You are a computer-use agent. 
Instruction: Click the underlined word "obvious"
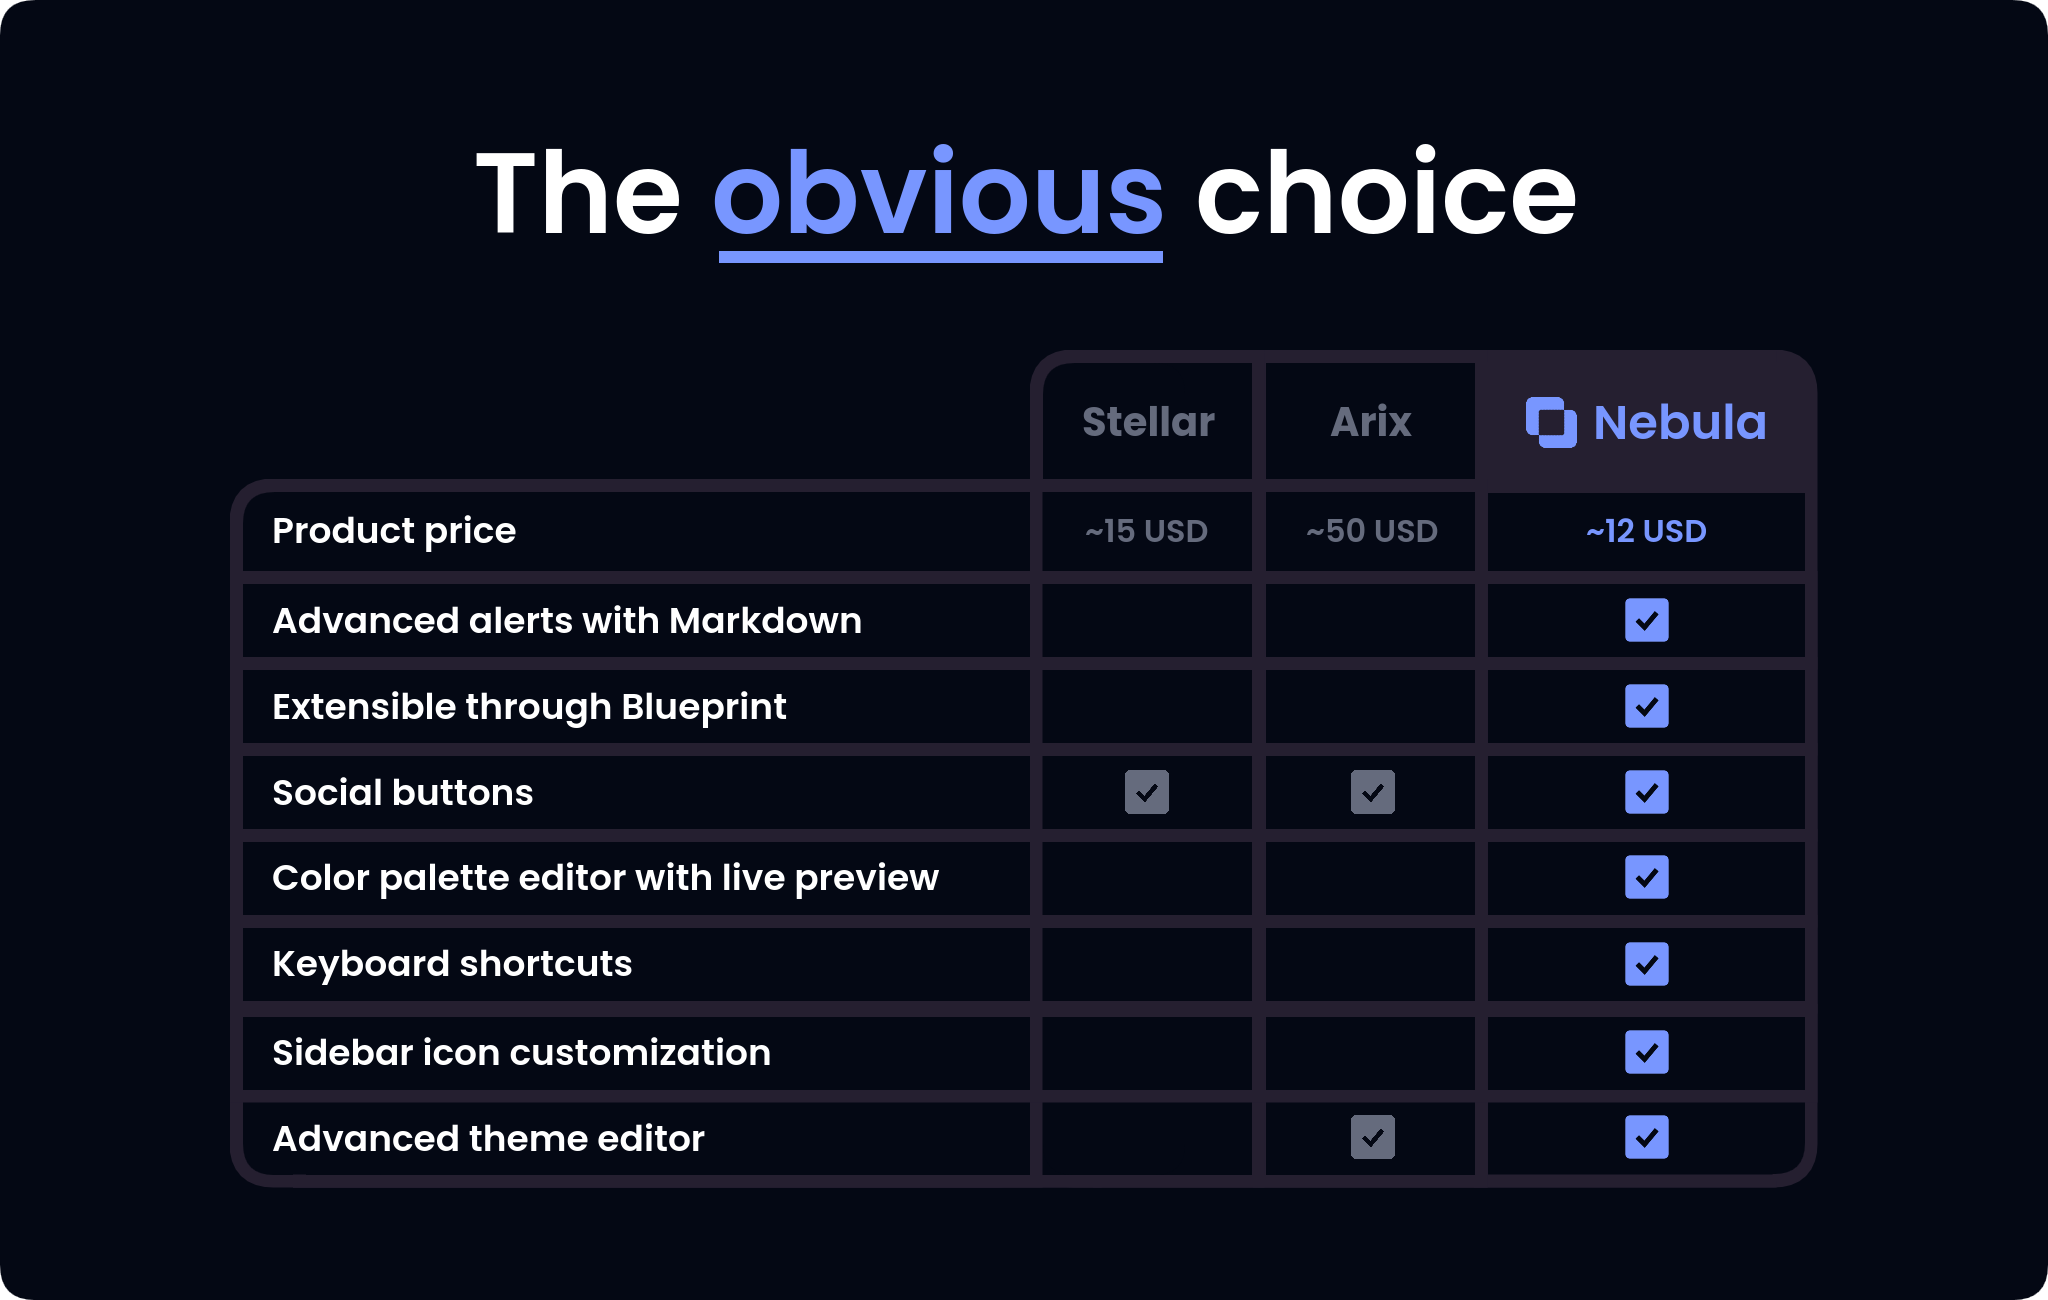click(938, 194)
